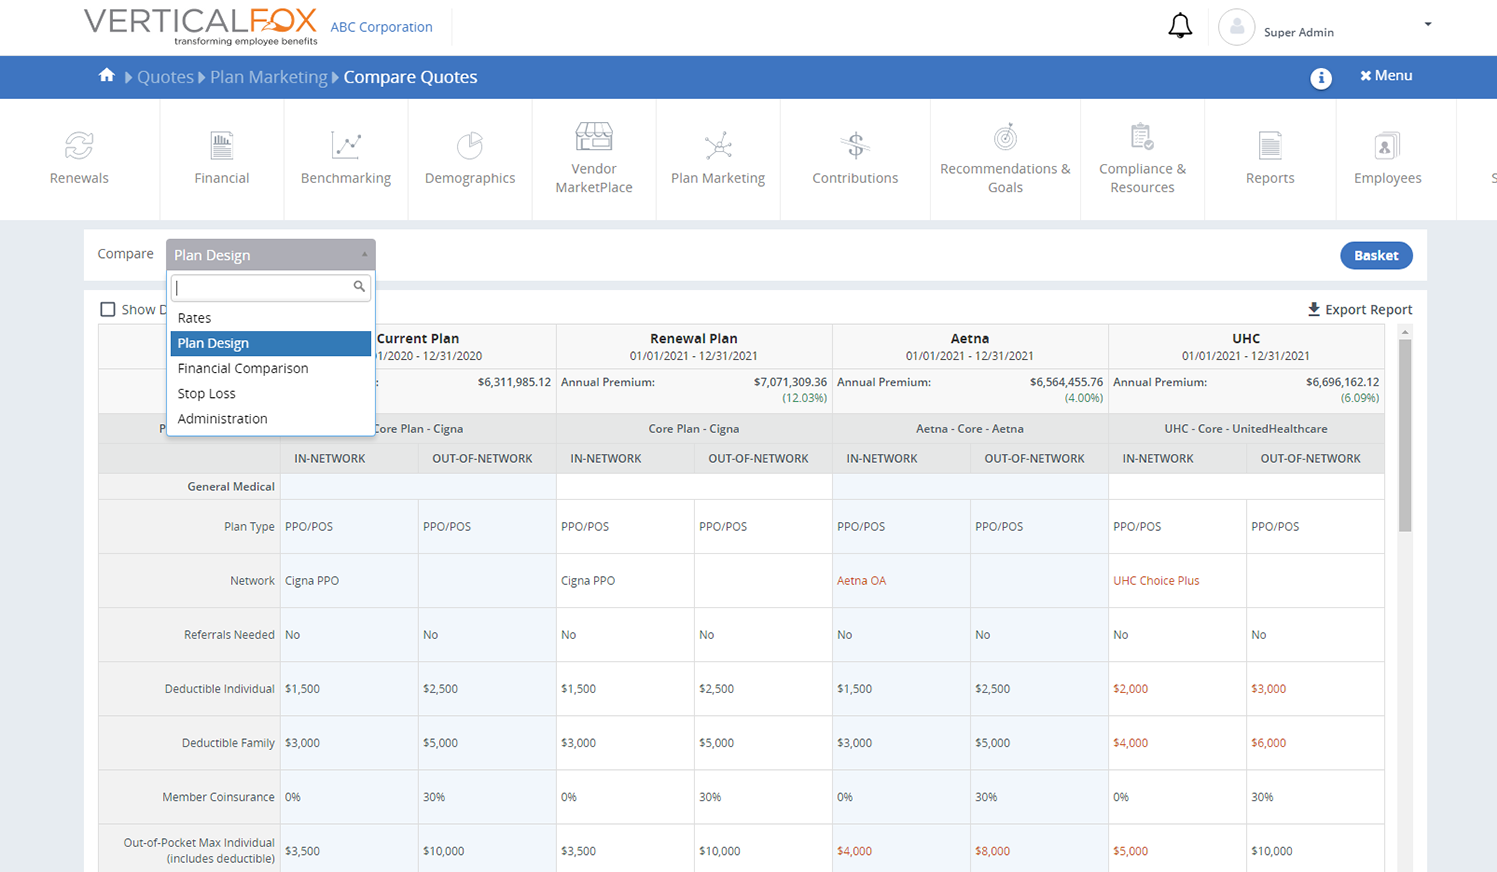Navigate to Plan Marketing breadcrumb

(268, 76)
